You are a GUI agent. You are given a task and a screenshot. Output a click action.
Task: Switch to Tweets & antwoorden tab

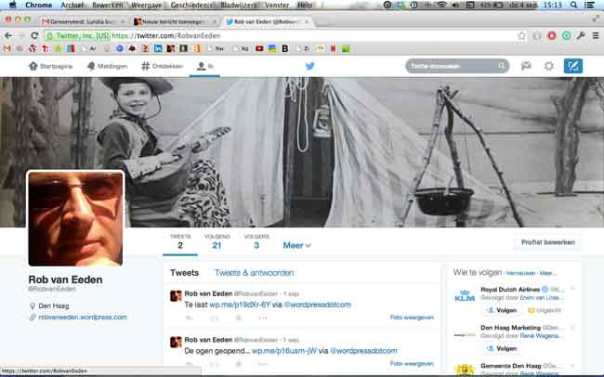254,273
